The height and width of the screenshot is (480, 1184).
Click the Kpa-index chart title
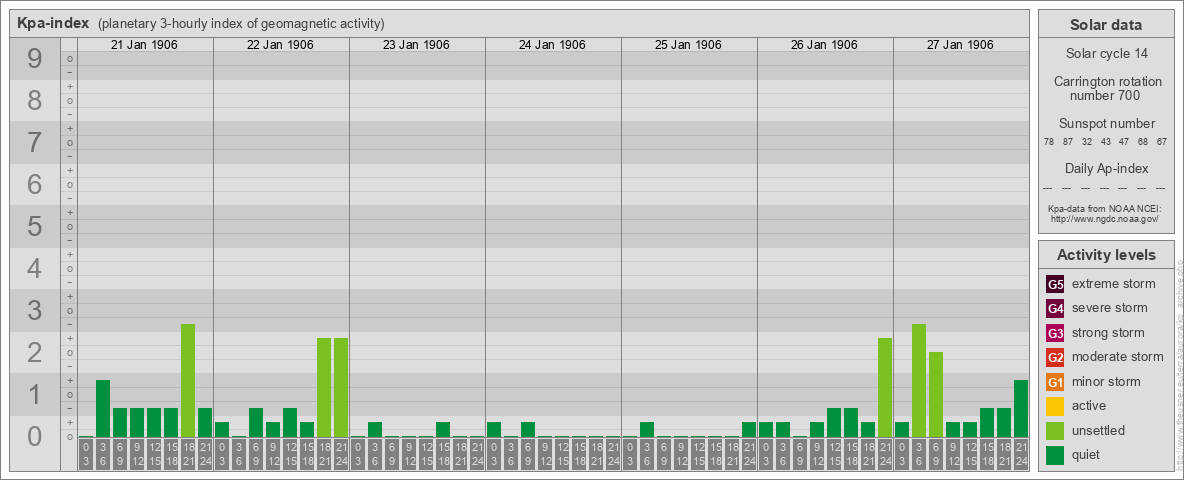point(53,23)
